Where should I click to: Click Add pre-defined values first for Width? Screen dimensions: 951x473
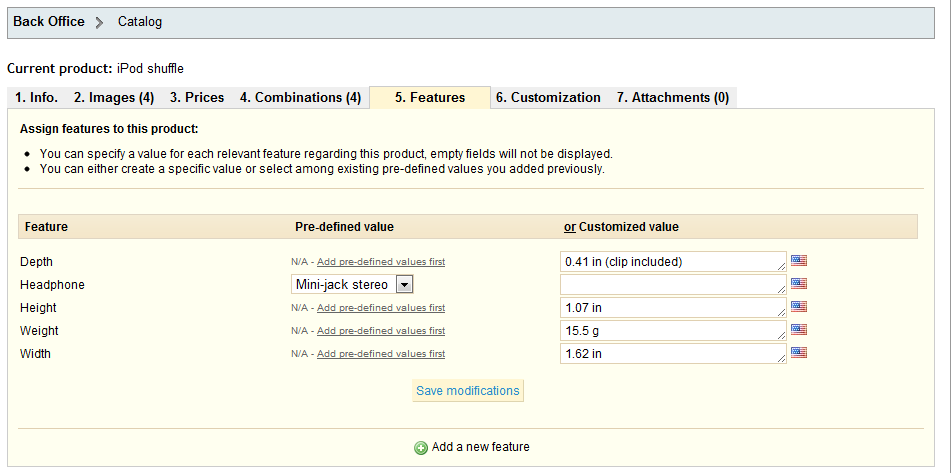[x=381, y=354]
